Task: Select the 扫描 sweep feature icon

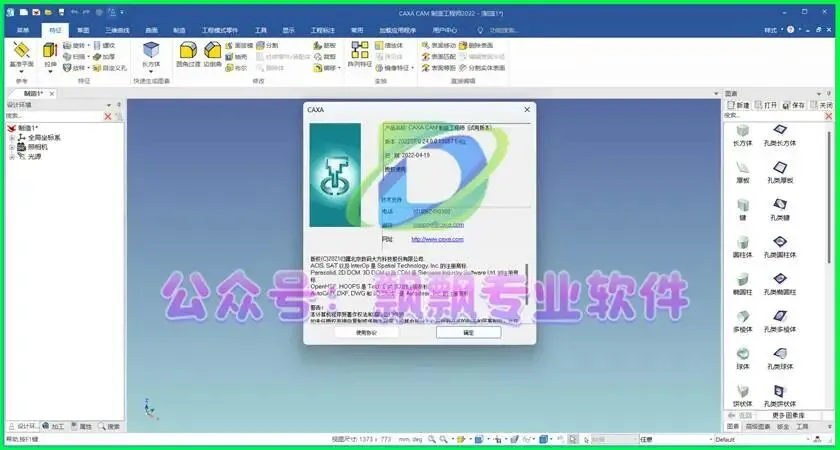Action: tap(67, 57)
